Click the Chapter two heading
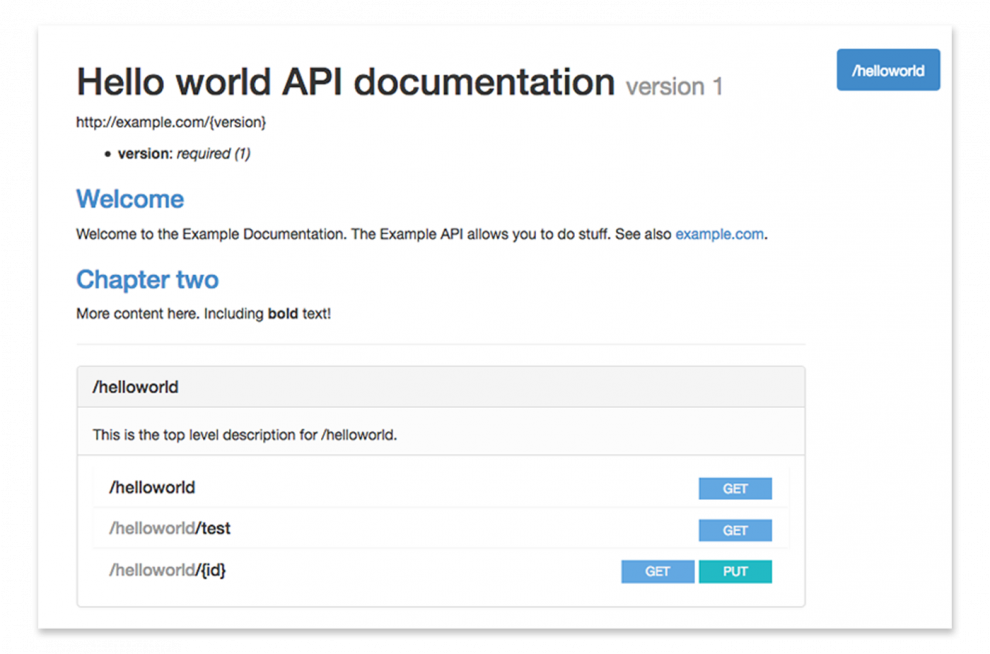Image resolution: width=990 pixels, height=654 pixels. (x=147, y=280)
